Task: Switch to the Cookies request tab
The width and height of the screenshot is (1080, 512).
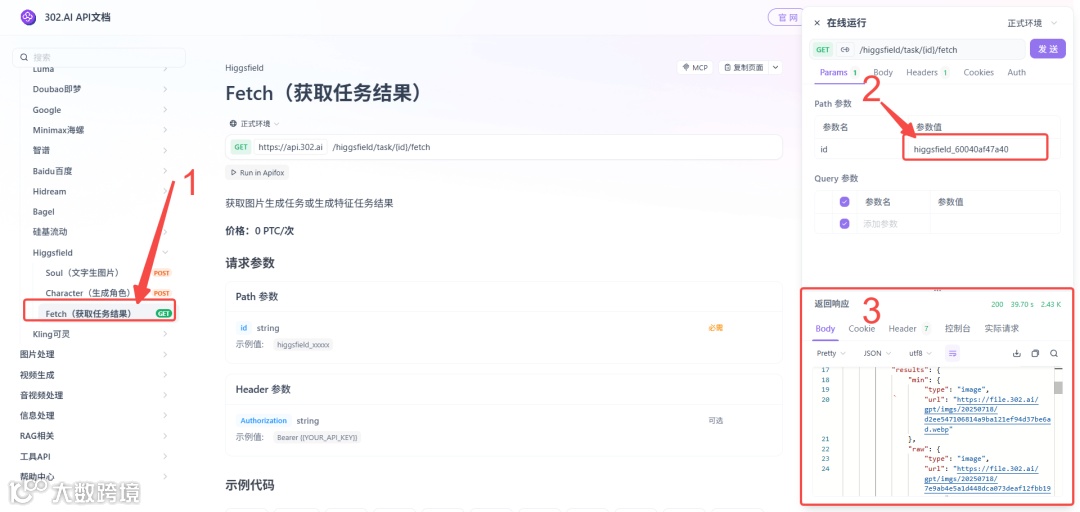Action: [978, 72]
